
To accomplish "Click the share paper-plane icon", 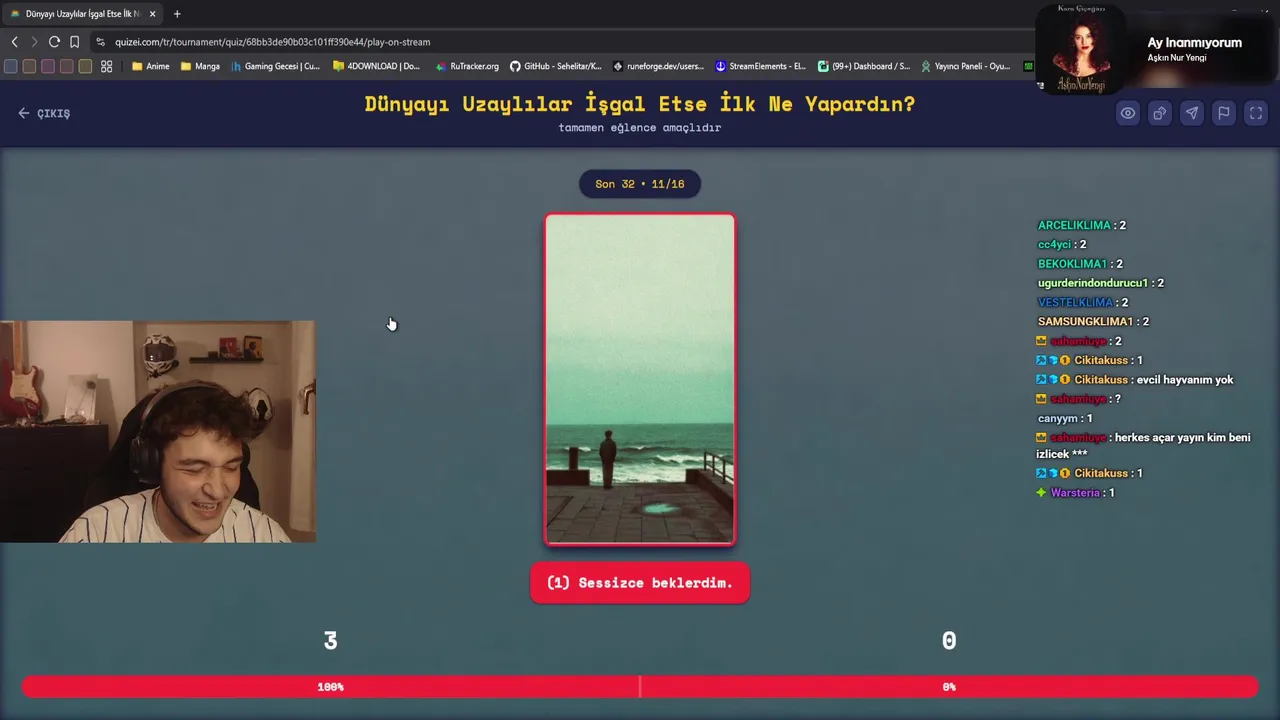I will point(1191,113).
